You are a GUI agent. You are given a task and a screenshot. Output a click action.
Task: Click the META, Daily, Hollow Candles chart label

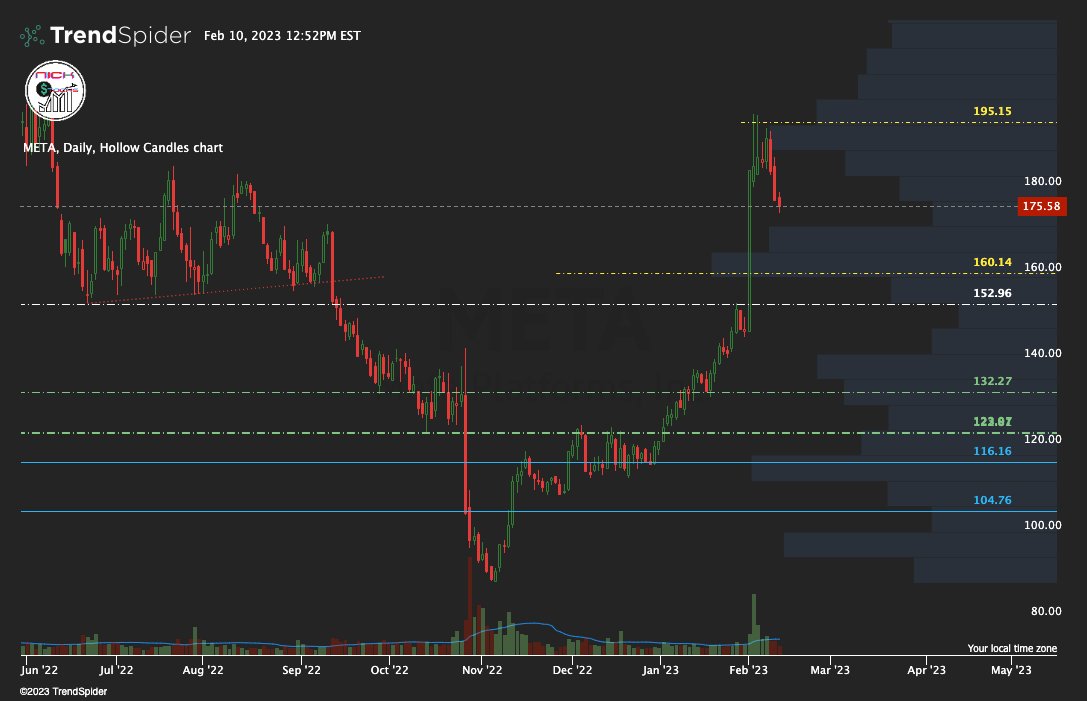123,148
